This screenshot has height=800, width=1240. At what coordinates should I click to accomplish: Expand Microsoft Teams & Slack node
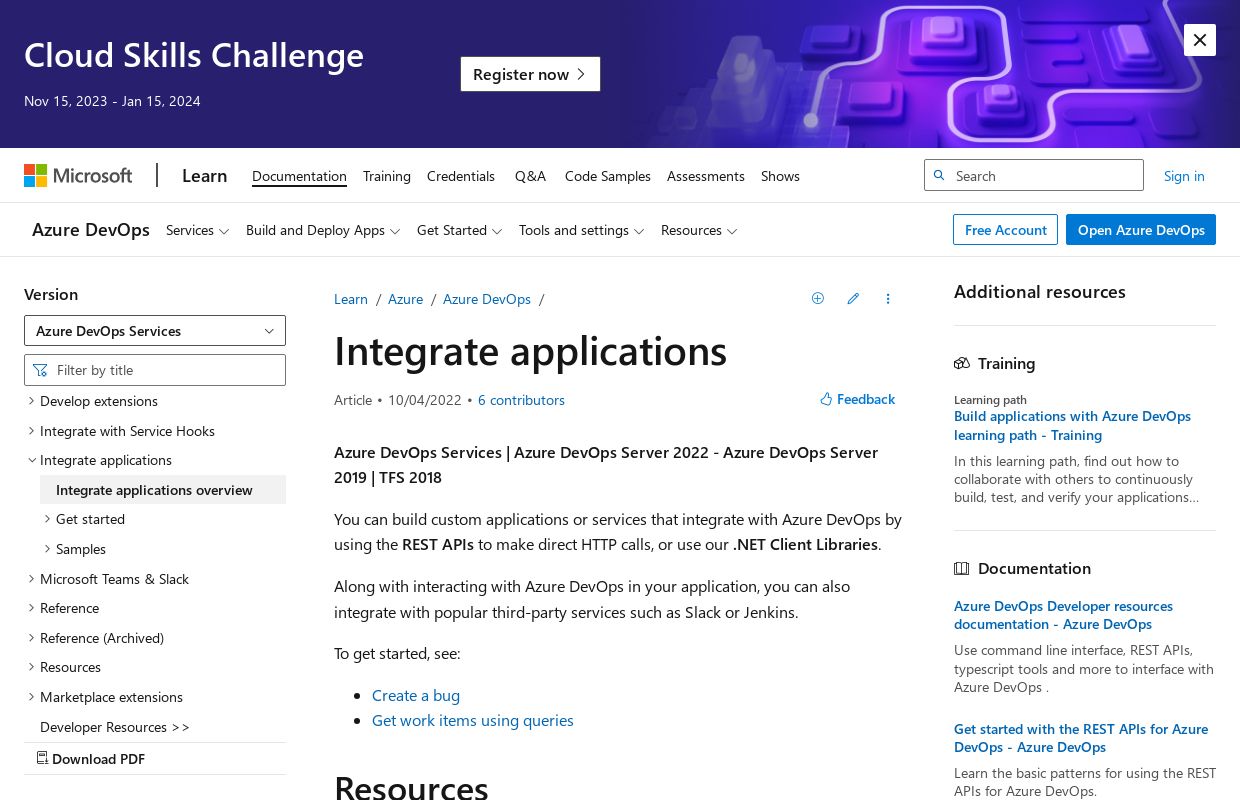pos(31,579)
